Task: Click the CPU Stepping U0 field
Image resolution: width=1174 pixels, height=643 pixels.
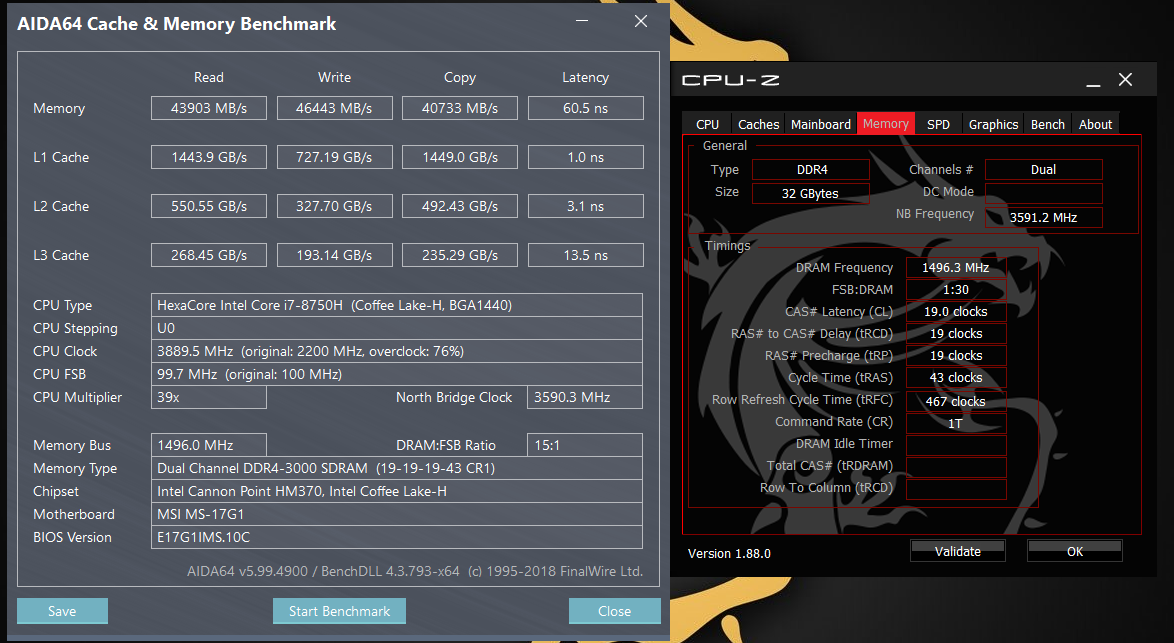Action: click(397, 328)
